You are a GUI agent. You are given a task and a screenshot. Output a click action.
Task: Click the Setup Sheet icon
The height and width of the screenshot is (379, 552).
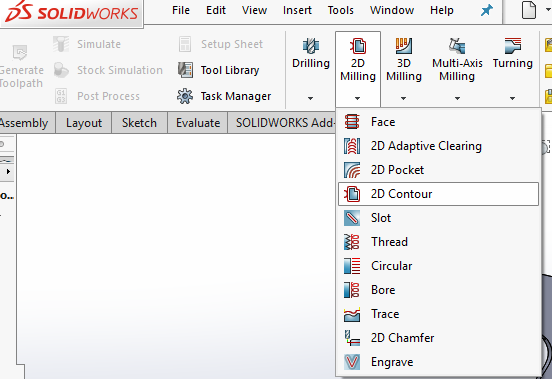coord(185,44)
